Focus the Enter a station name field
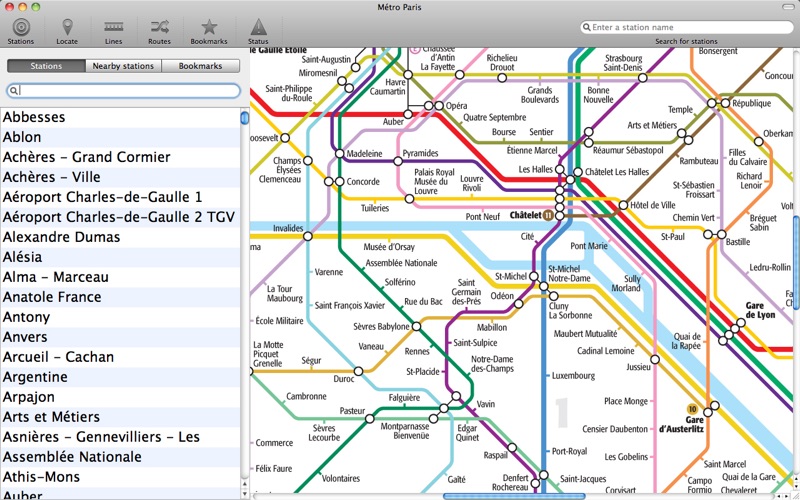The height and width of the screenshot is (500, 800). tap(687, 27)
